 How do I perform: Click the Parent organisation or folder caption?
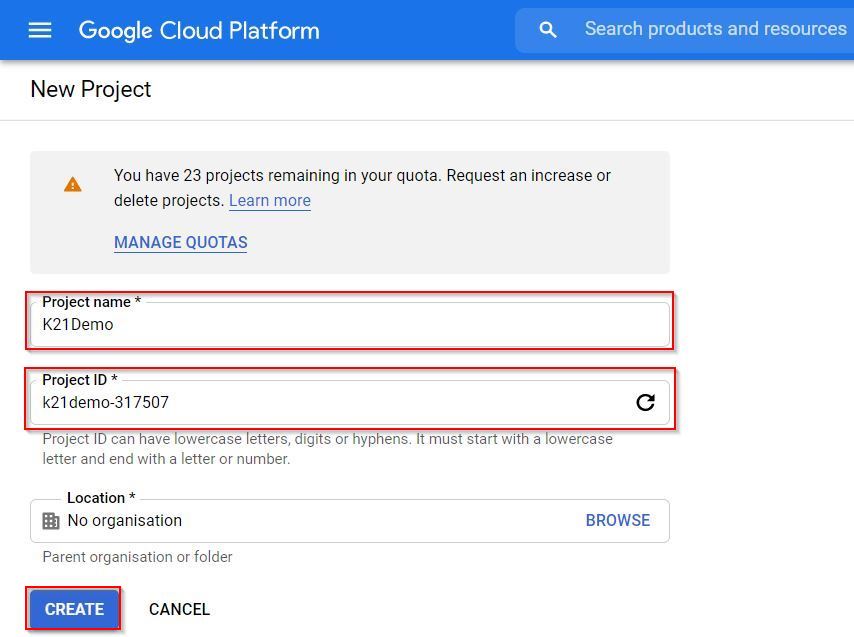tap(137, 557)
